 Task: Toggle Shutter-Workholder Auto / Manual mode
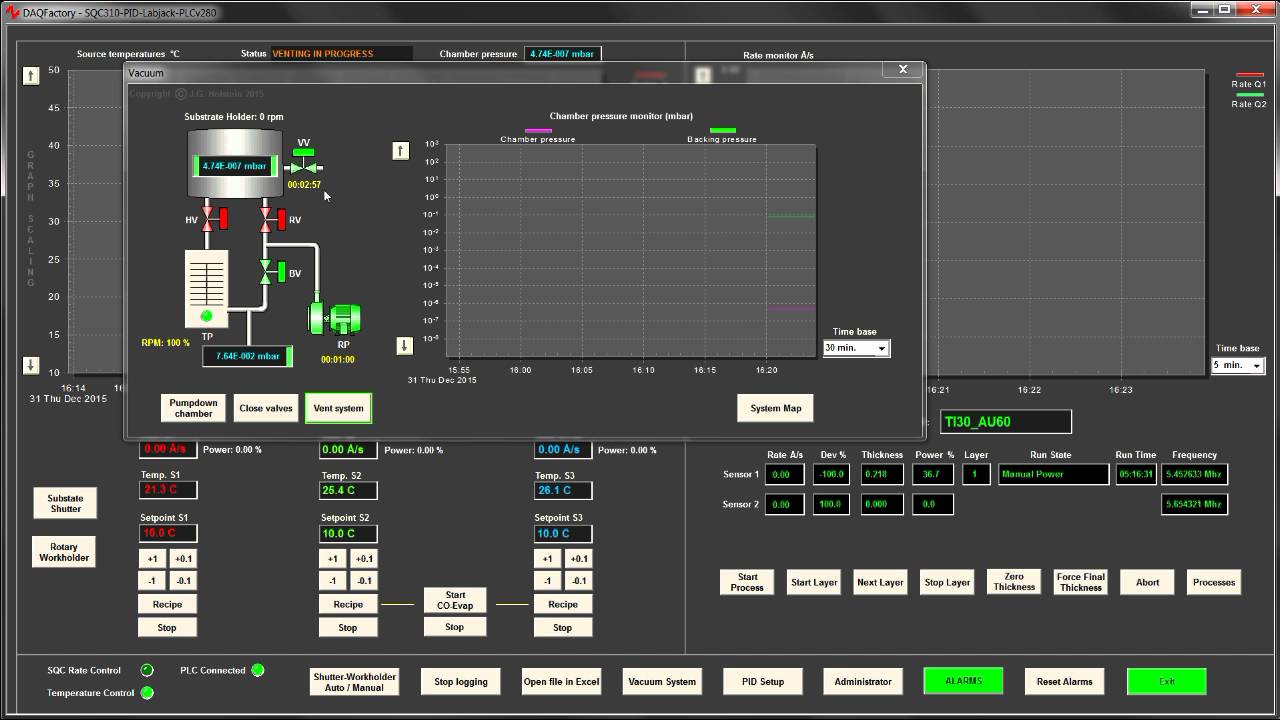coord(354,682)
